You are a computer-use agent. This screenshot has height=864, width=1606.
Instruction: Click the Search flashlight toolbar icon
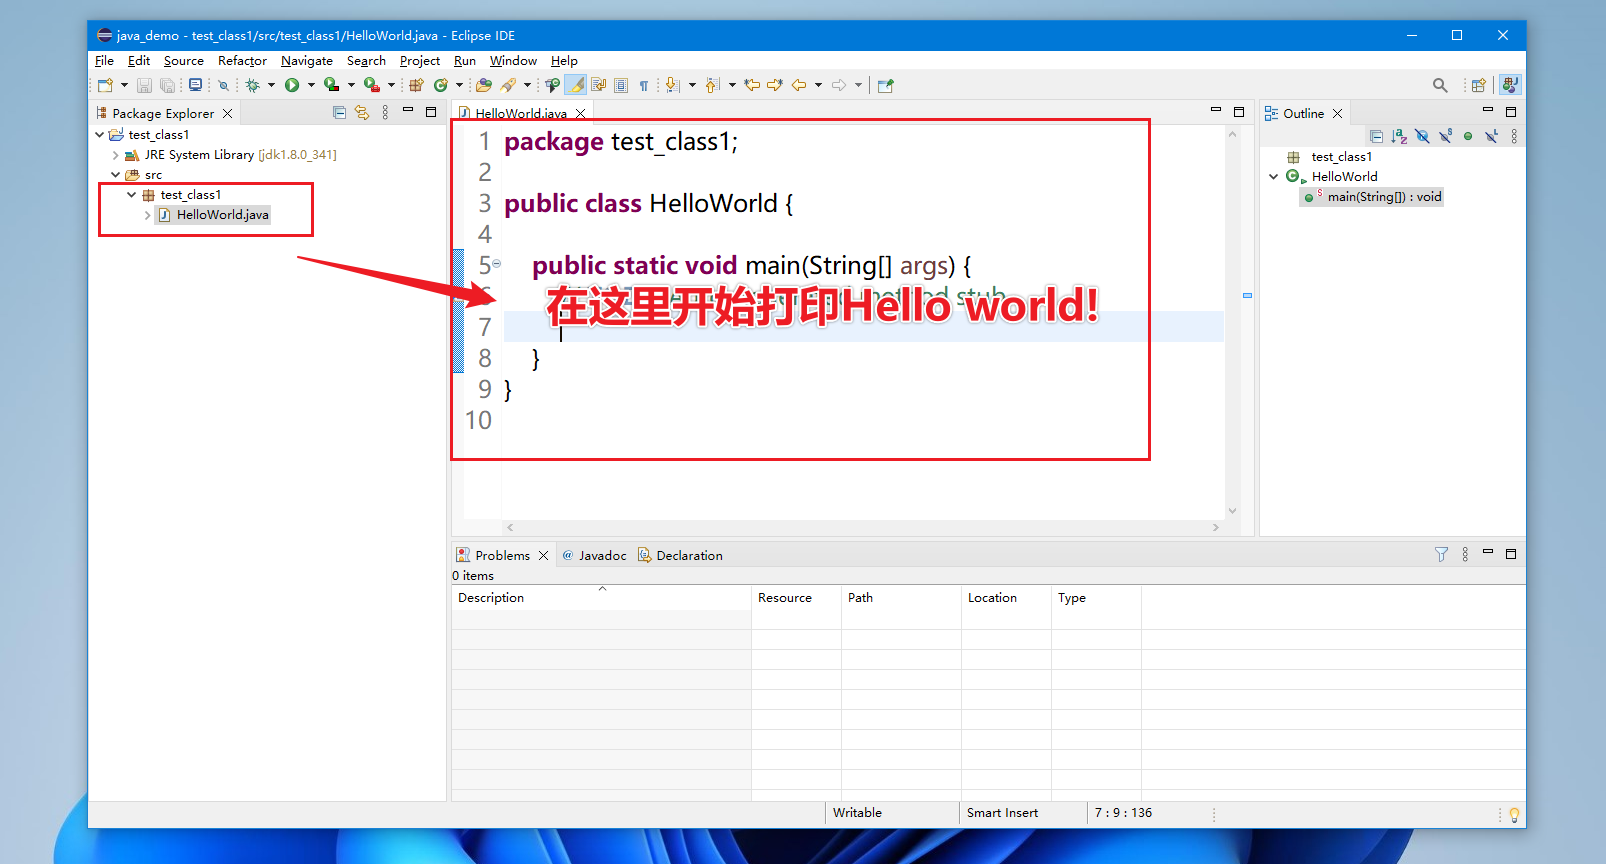coord(509,85)
